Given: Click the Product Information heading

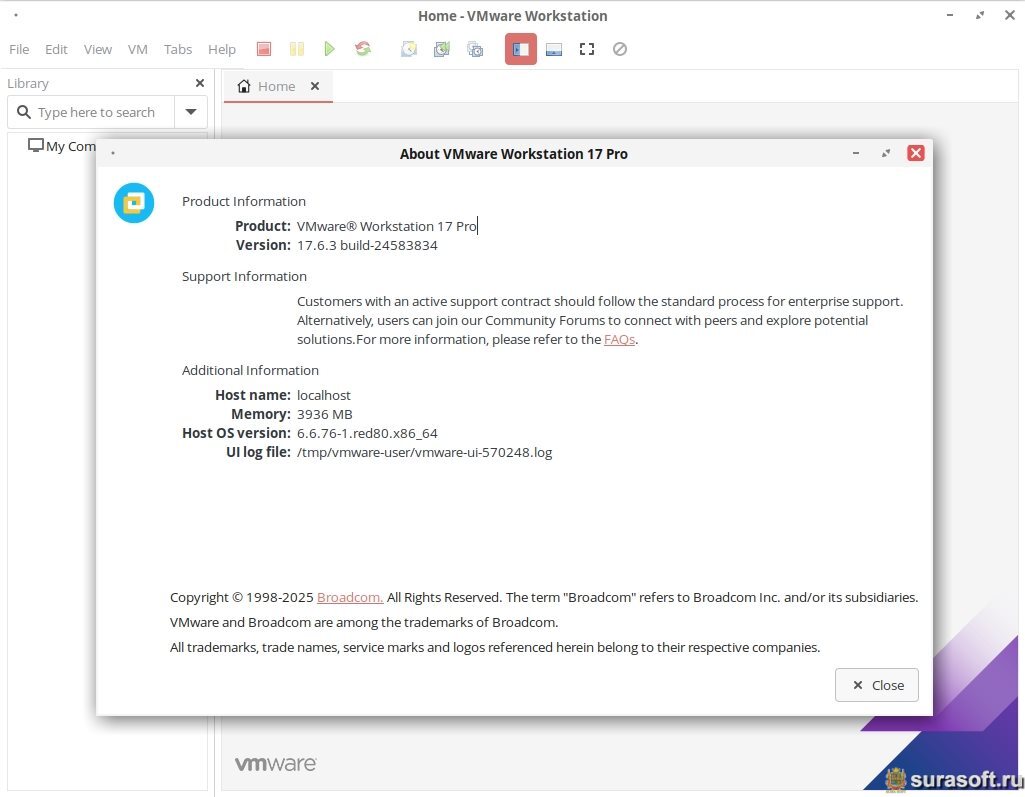Looking at the screenshot, I should 244,201.
